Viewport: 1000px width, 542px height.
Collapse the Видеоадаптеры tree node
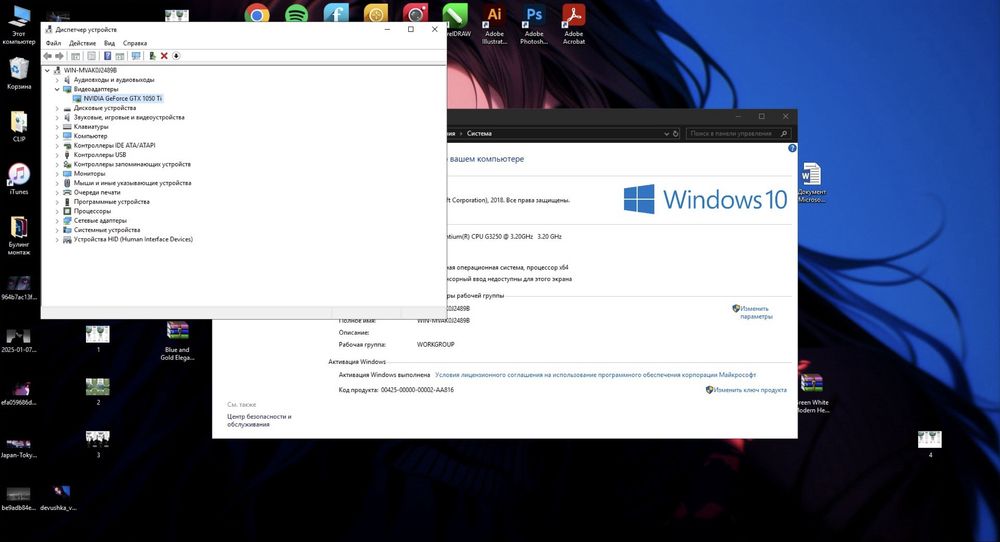pos(57,89)
